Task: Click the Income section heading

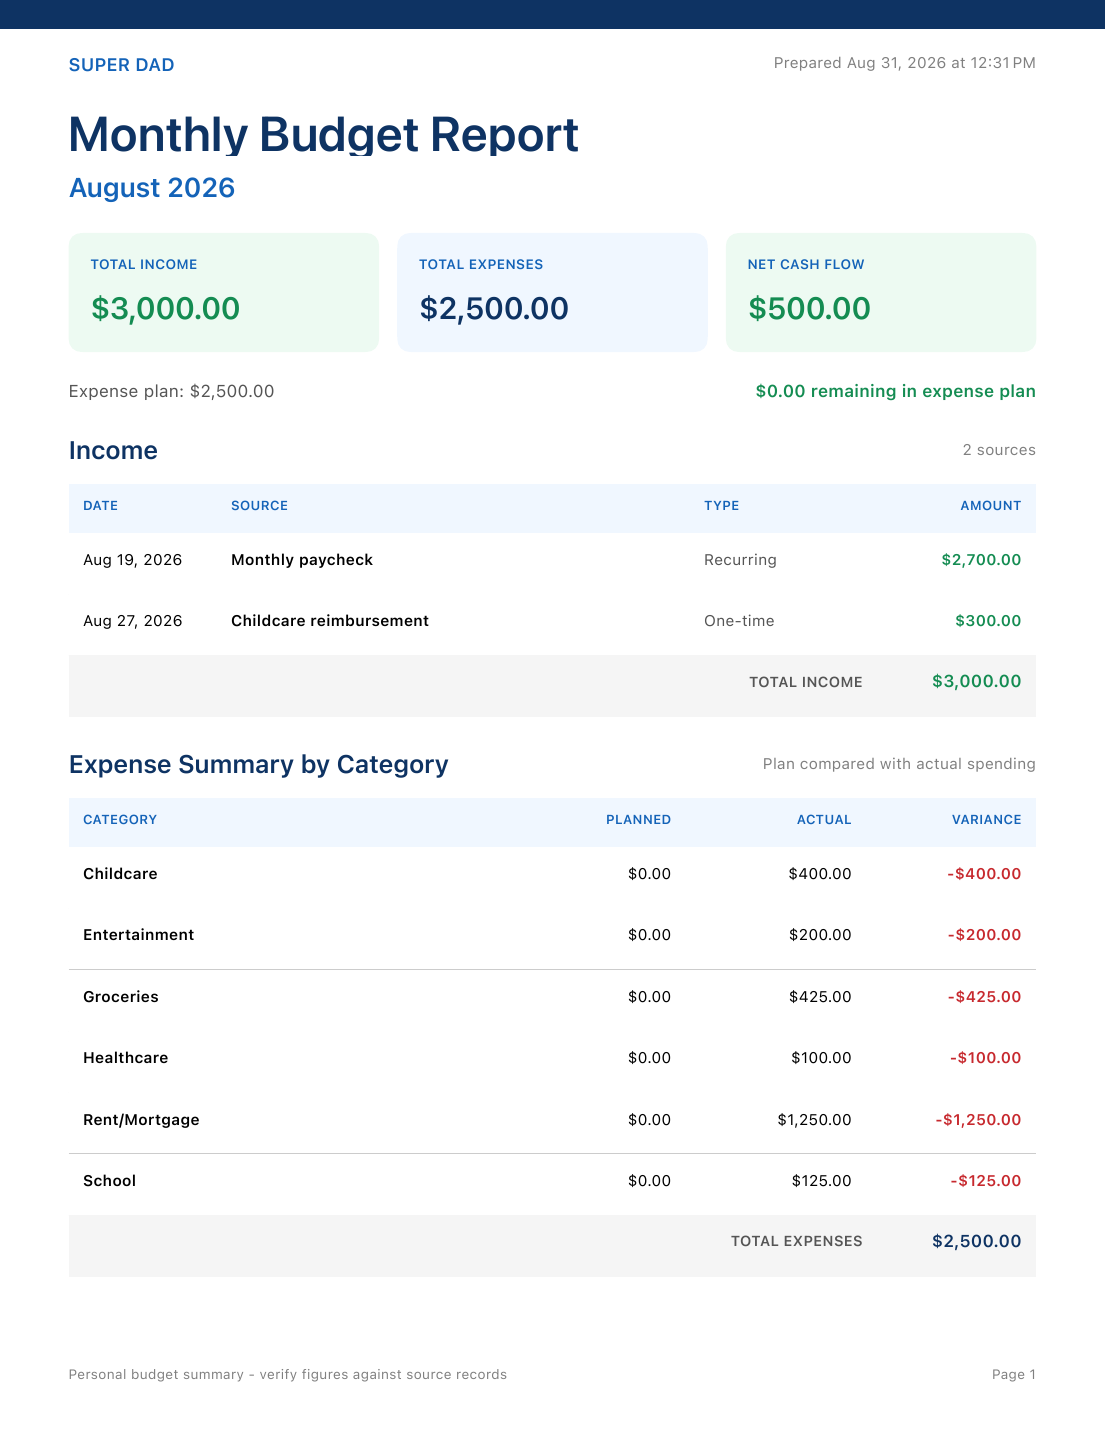Action: (x=113, y=450)
